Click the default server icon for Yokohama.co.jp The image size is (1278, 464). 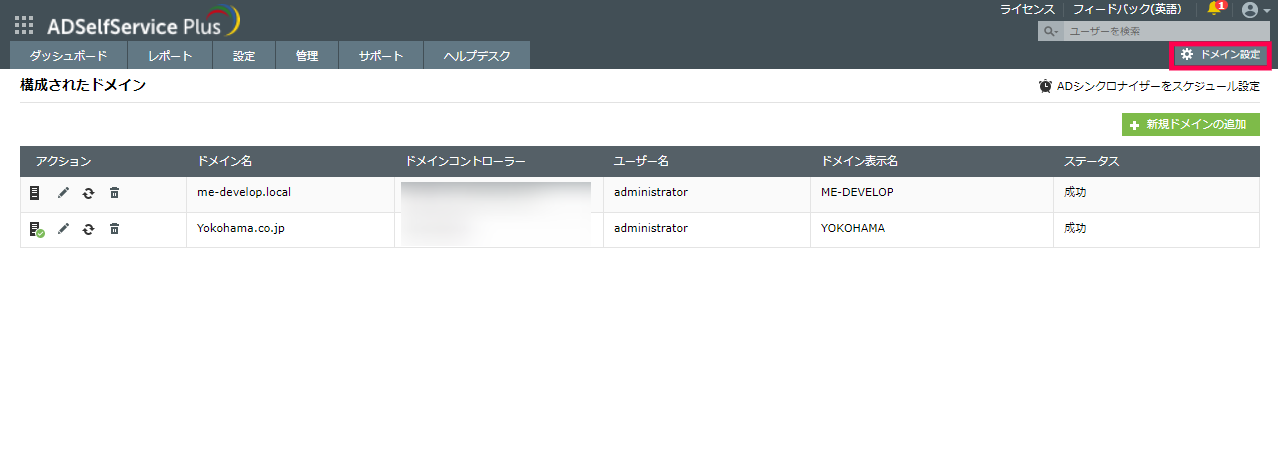pyautogui.click(x=36, y=229)
